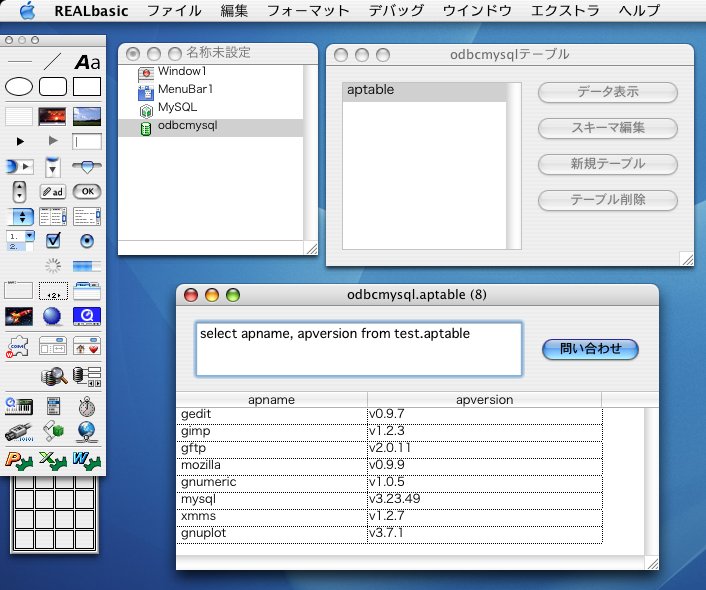This screenshot has width=706, height=590.
Task: Select the Oval shape control tool
Action: (19, 87)
